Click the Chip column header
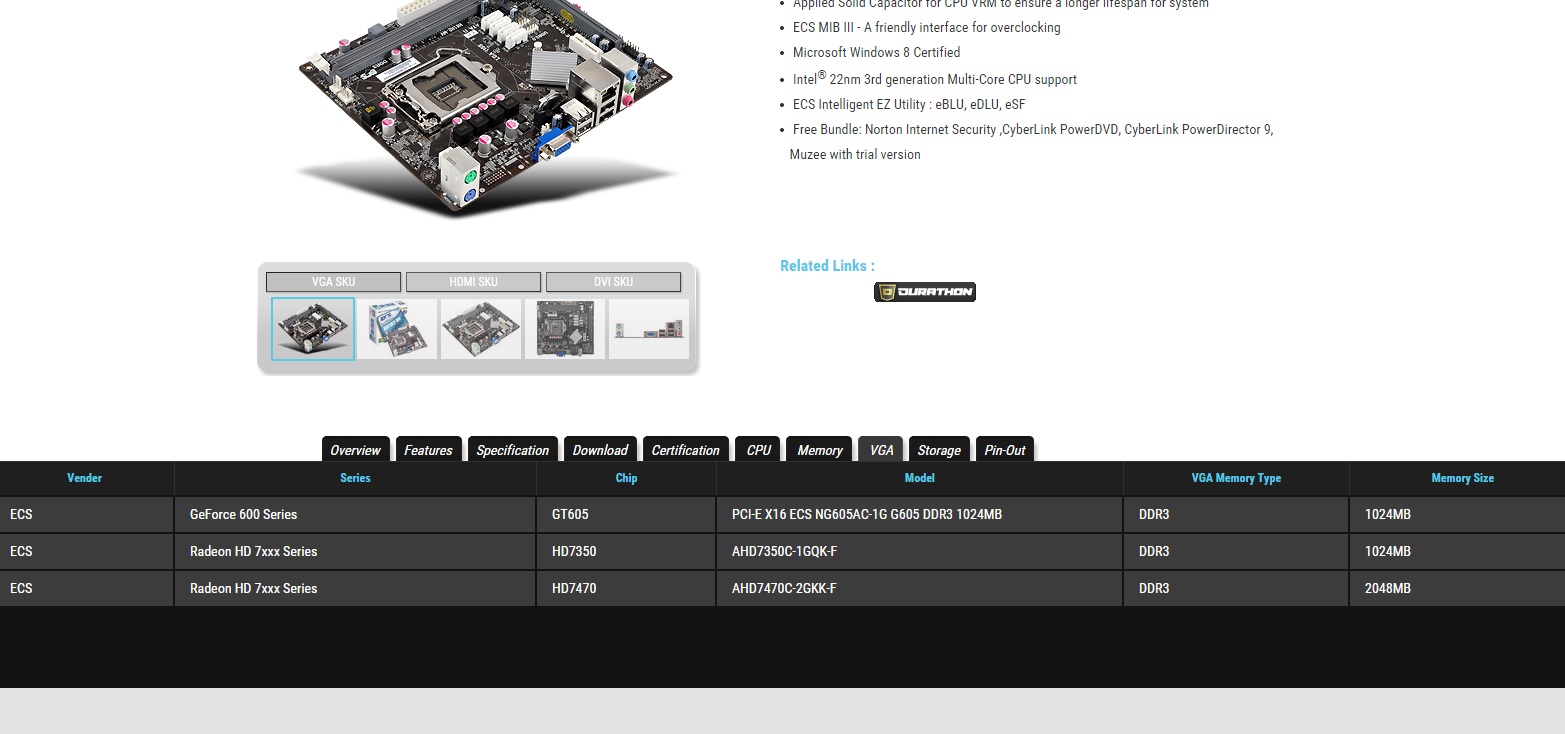Image resolution: width=1565 pixels, height=734 pixels. point(626,478)
